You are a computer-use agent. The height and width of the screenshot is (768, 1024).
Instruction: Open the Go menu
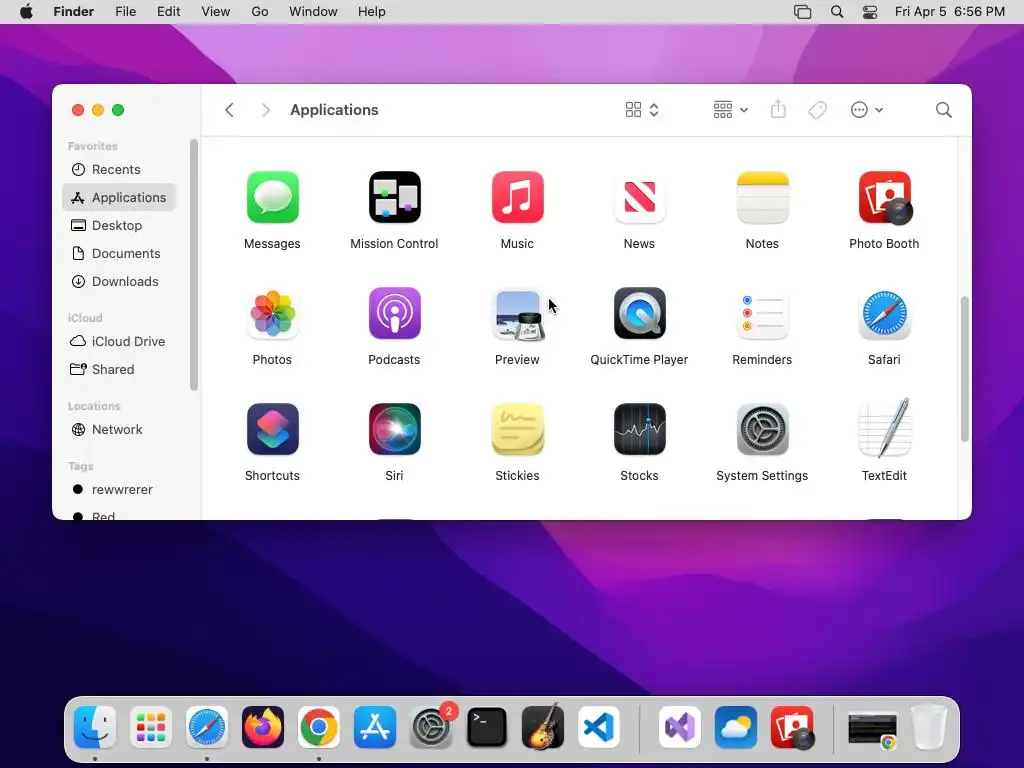[x=260, y=12]
